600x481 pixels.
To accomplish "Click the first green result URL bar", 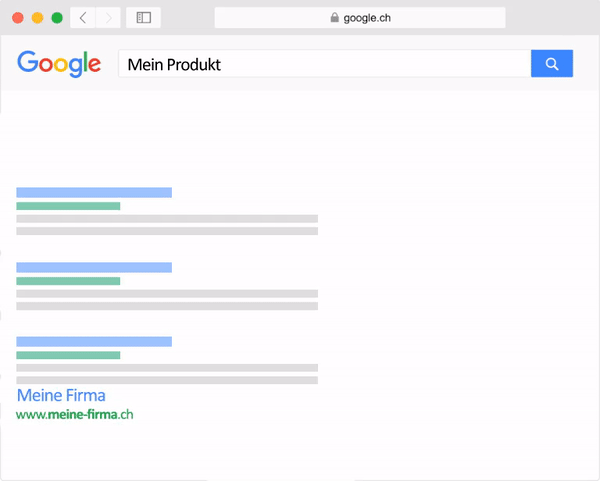I will (68, 206).
